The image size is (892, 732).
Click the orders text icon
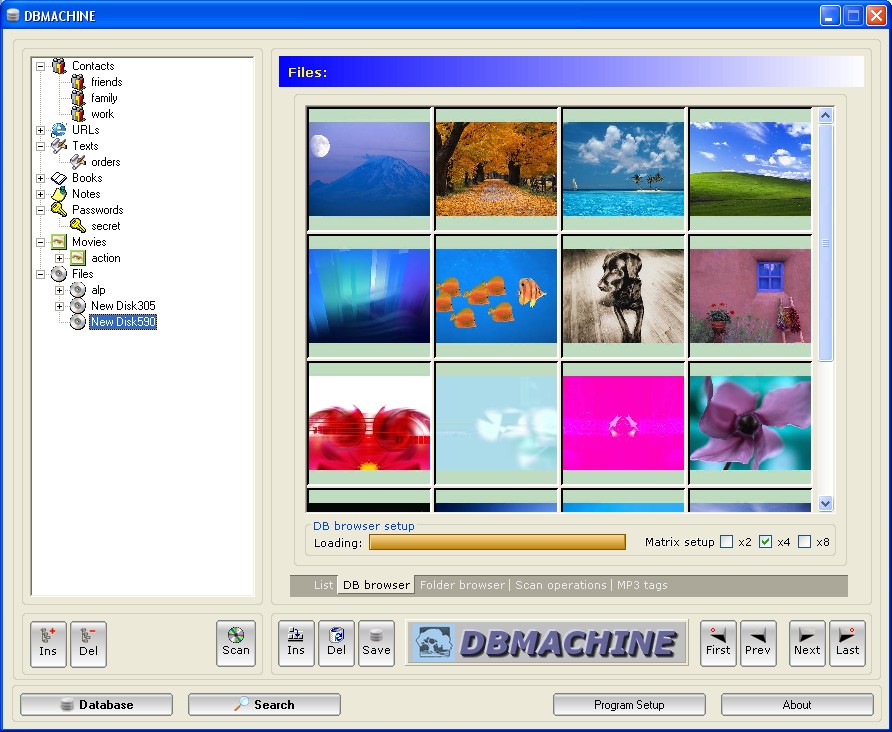[x=78, y=162]
